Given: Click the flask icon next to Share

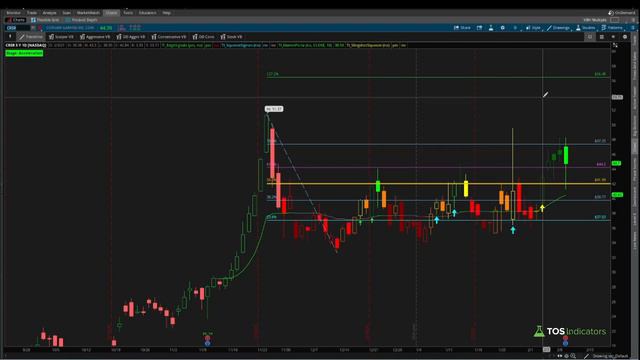Looking at the screenshot, I should pyautogui.click(x=491, y=28).
